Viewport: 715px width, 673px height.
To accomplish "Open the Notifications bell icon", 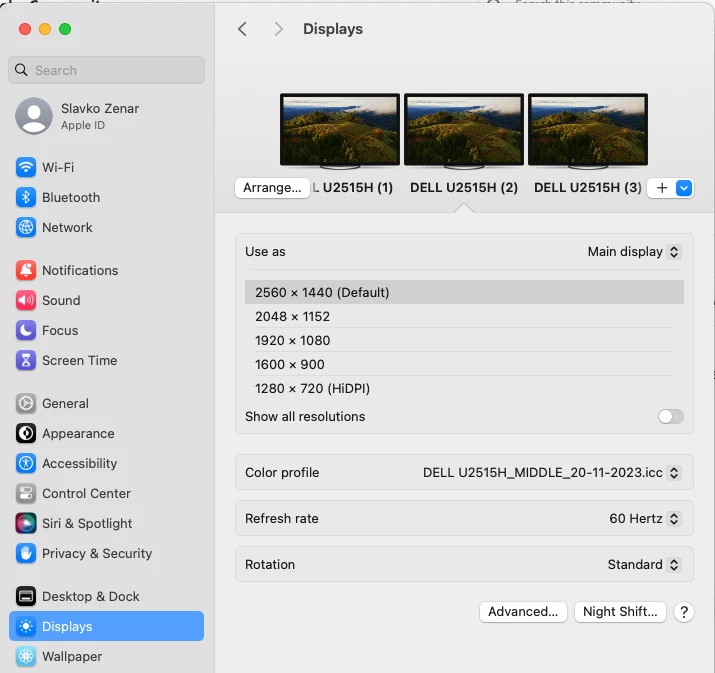I will 26,270.
